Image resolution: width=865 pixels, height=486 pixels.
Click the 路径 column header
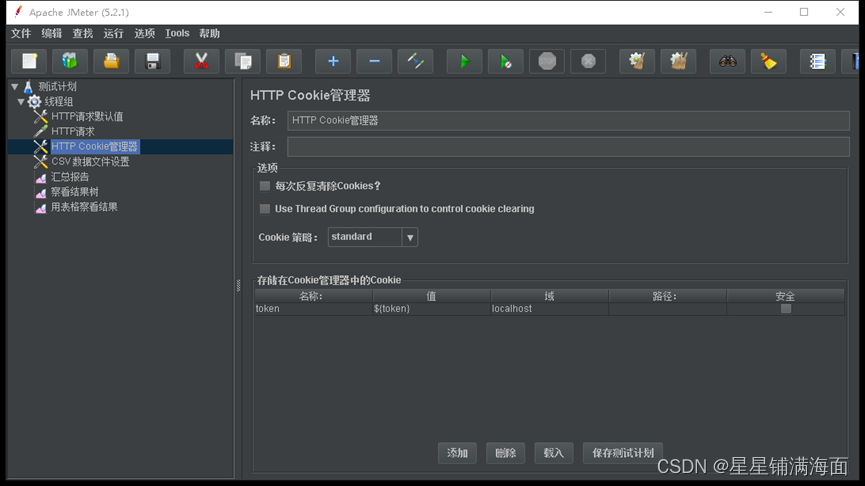pos(668,296)
